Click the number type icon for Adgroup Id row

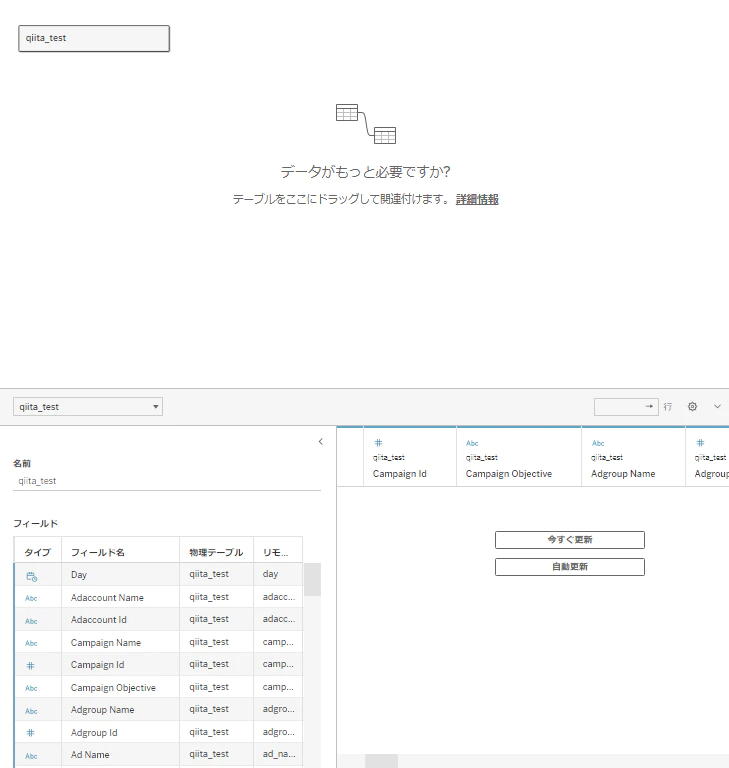[x=31, y=733]
